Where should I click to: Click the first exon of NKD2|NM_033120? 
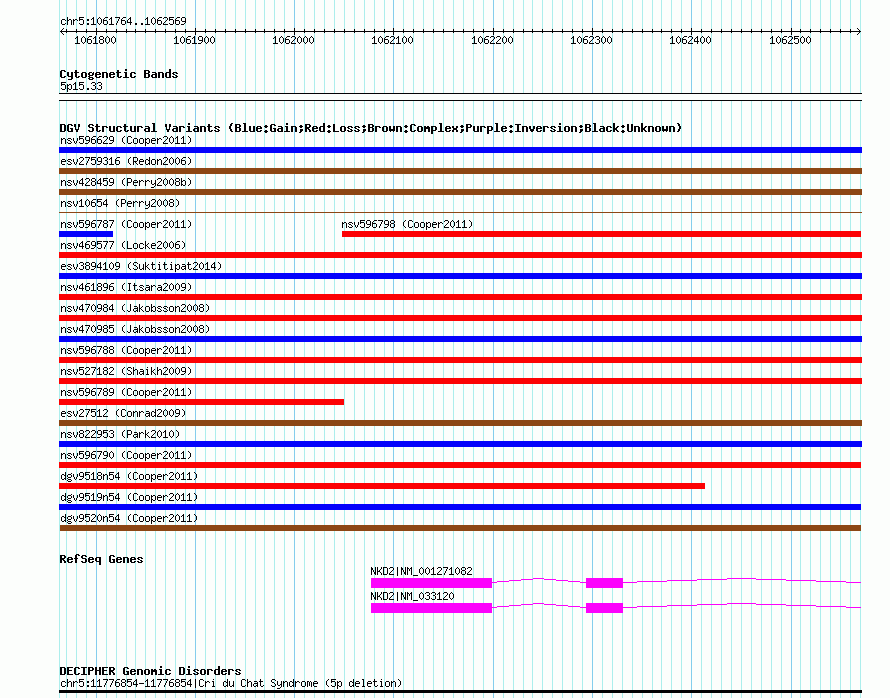point(431,608)
